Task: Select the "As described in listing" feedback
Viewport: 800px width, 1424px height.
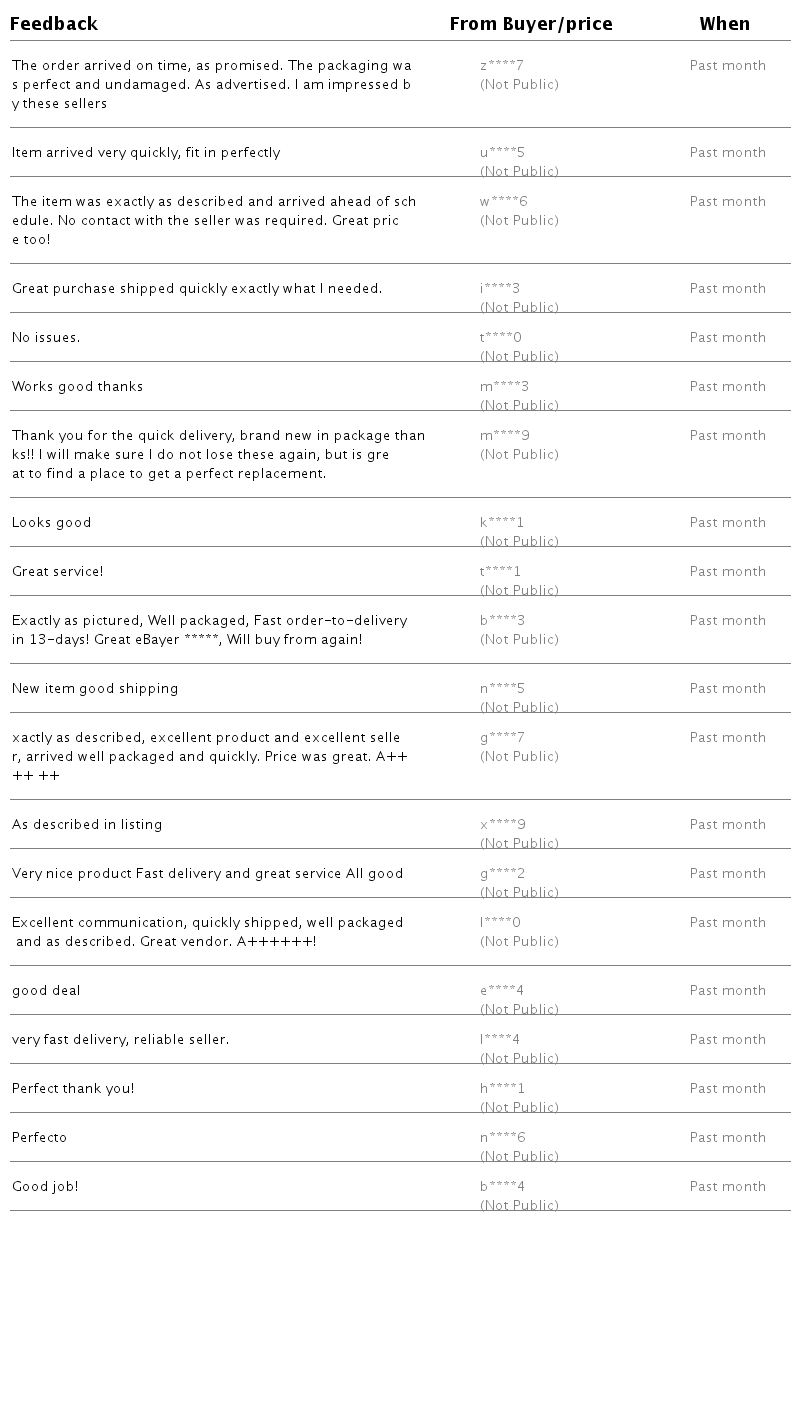Action: click(87, 825)
